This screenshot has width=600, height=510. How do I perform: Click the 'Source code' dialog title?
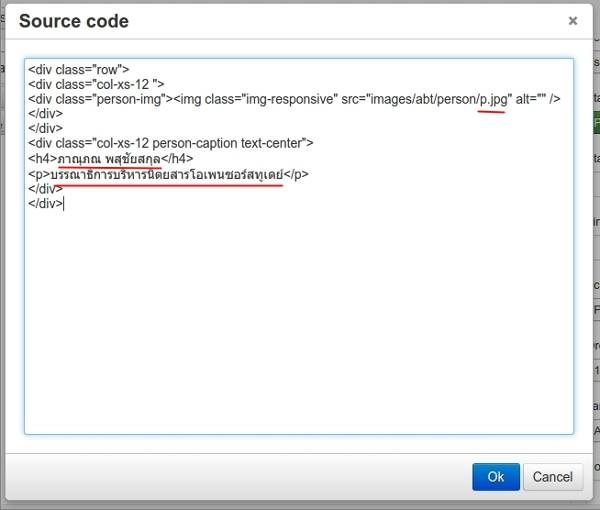74,21
